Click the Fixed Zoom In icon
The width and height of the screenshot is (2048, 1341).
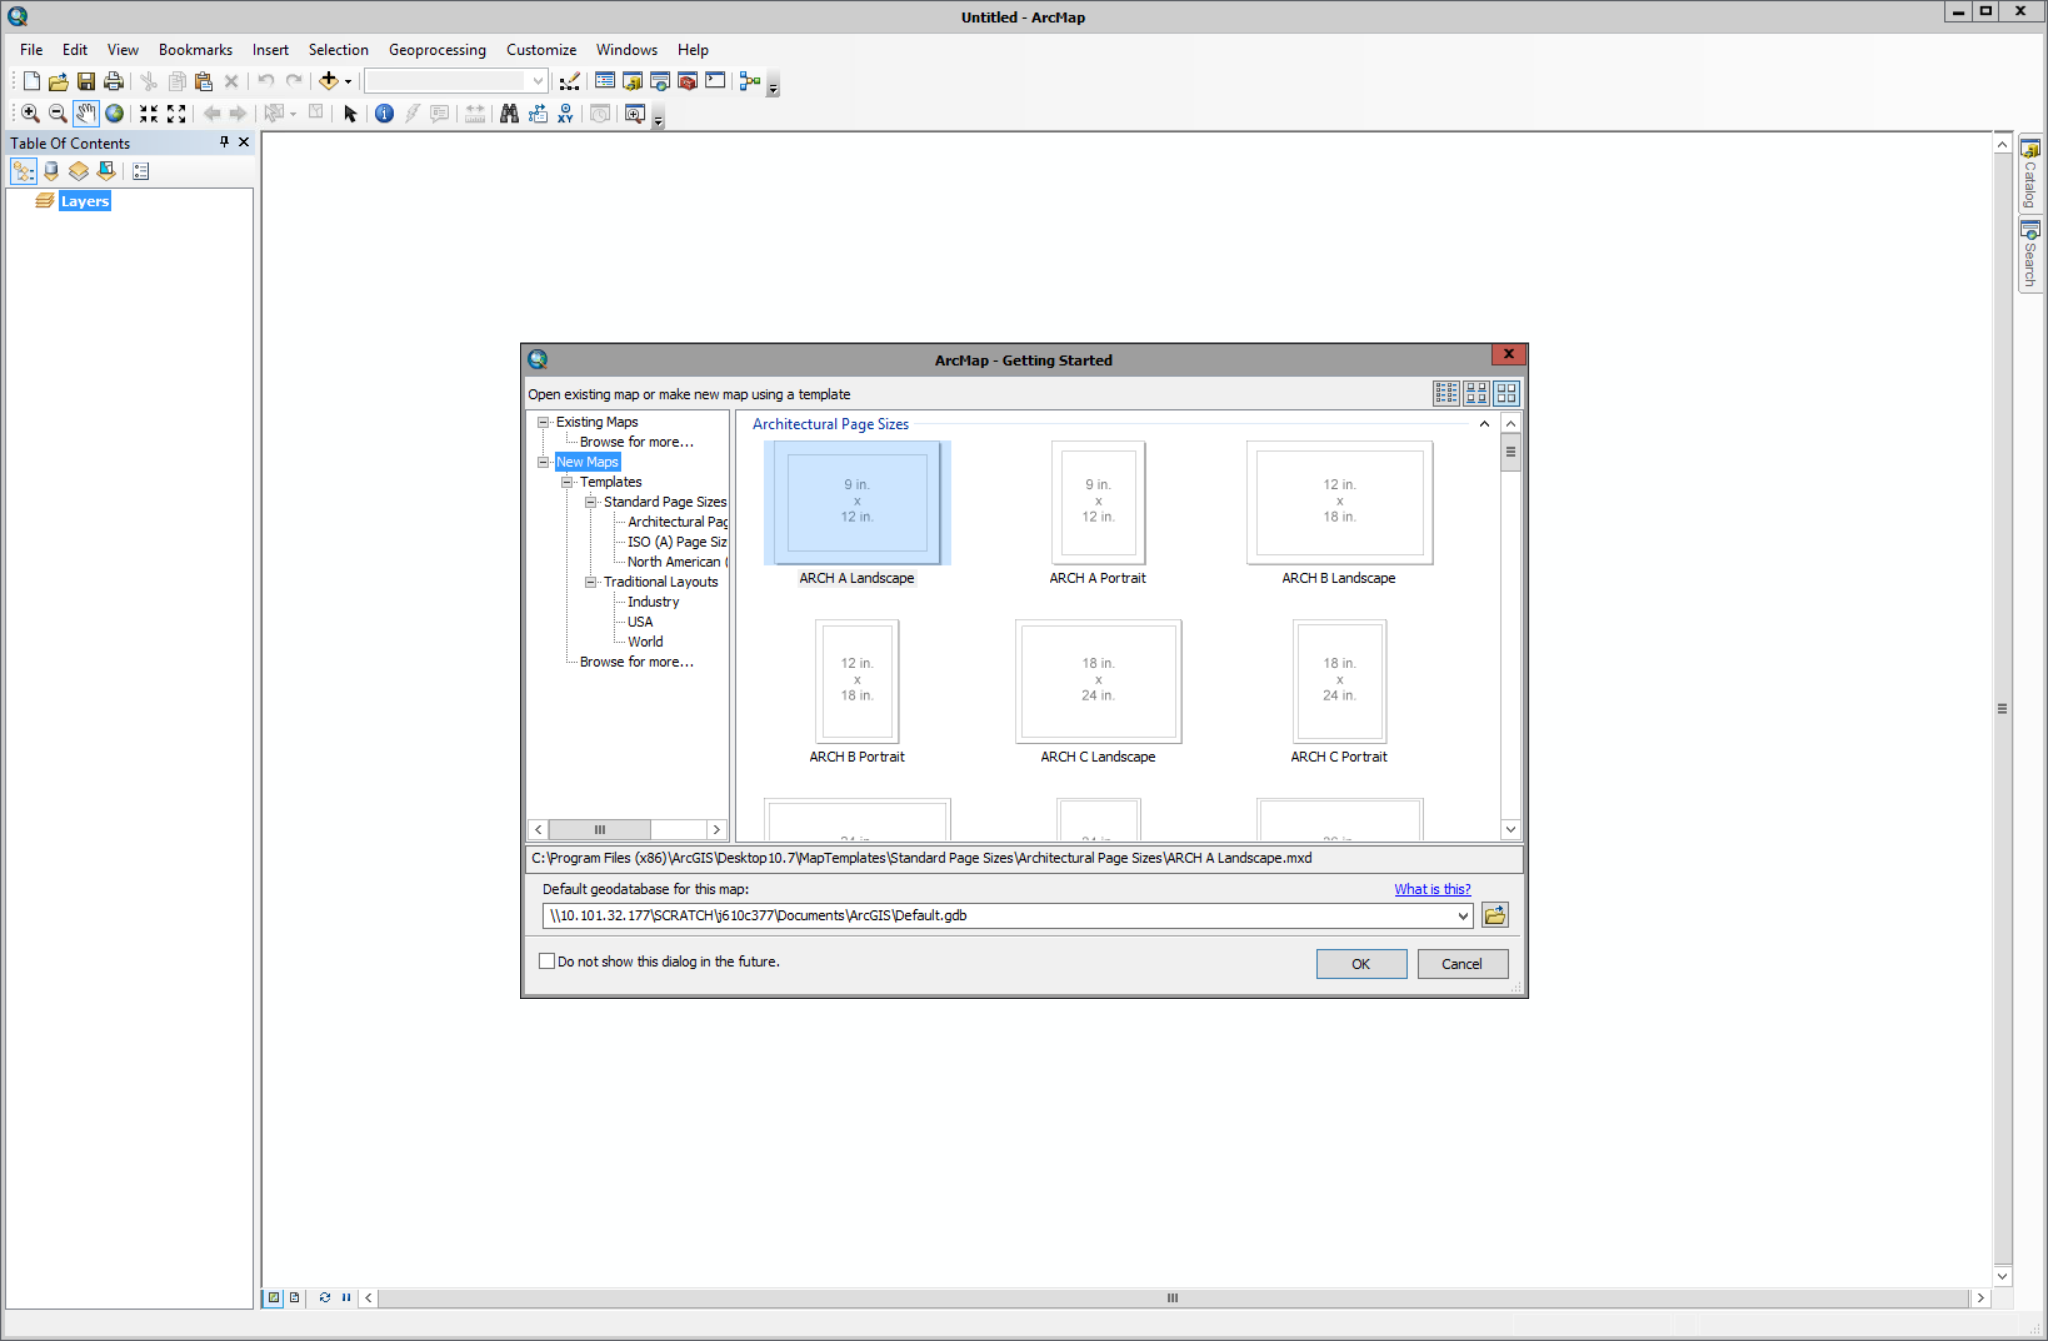click(x=148, y=113)
